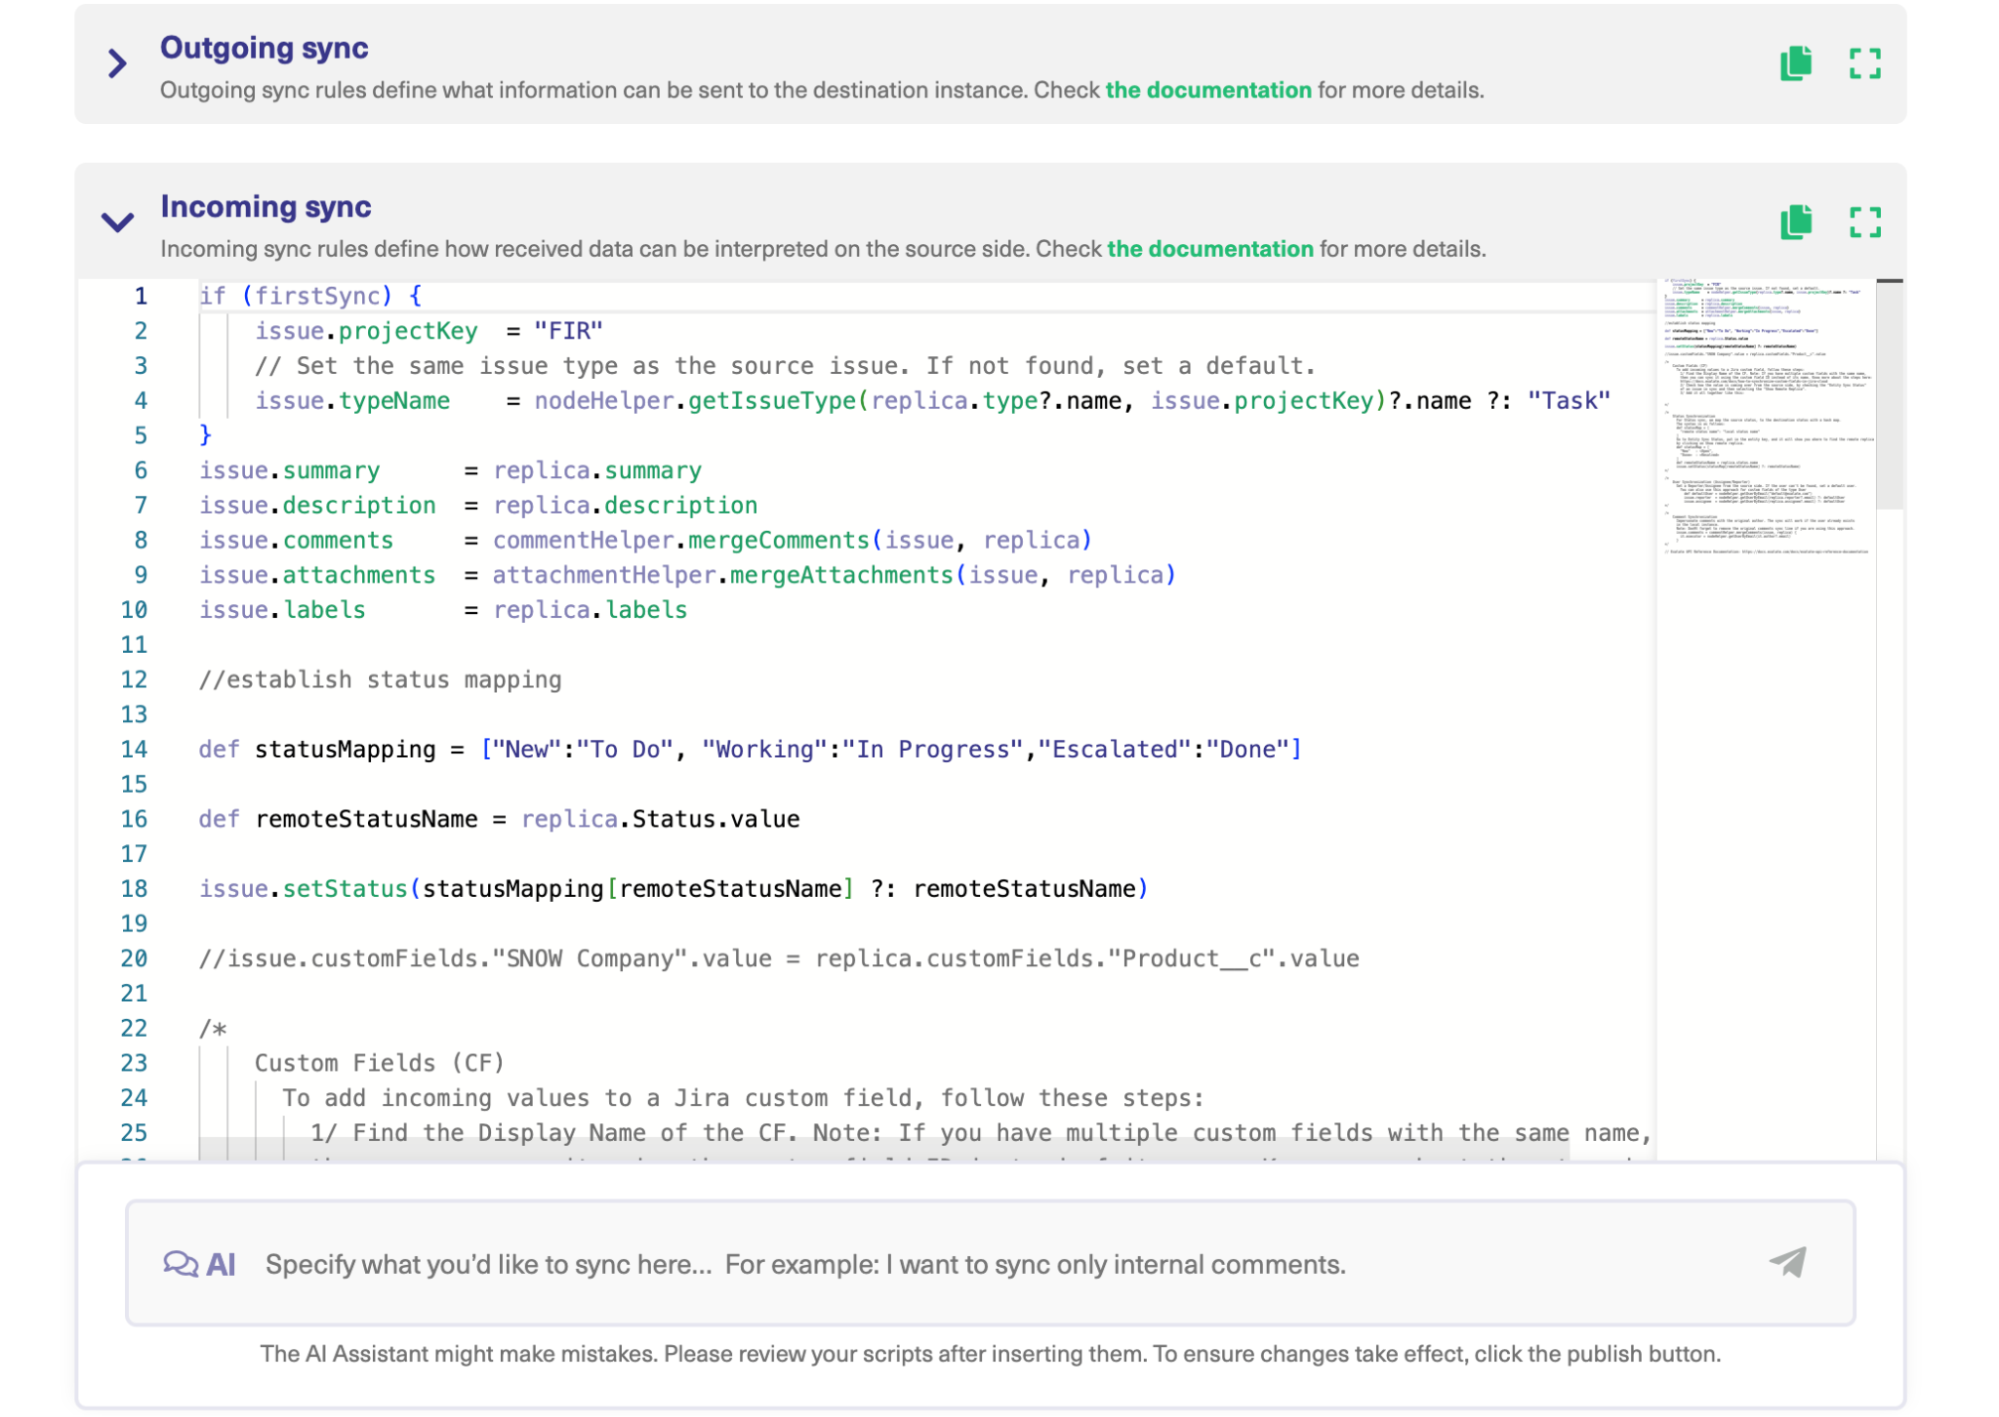Click issue.description assignment line

pyautogui.click(x=478, y=506)
